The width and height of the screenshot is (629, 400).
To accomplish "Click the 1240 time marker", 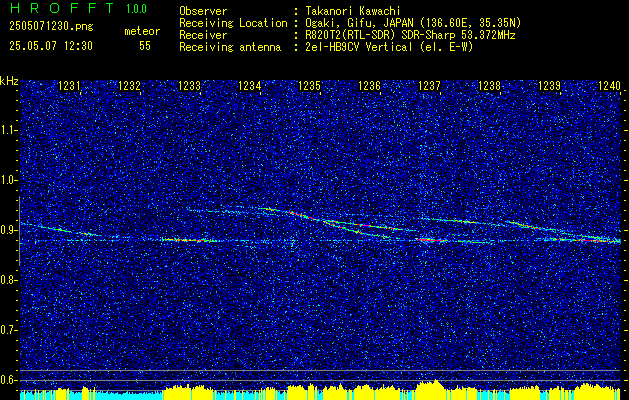I will click(x=609, y=86).
